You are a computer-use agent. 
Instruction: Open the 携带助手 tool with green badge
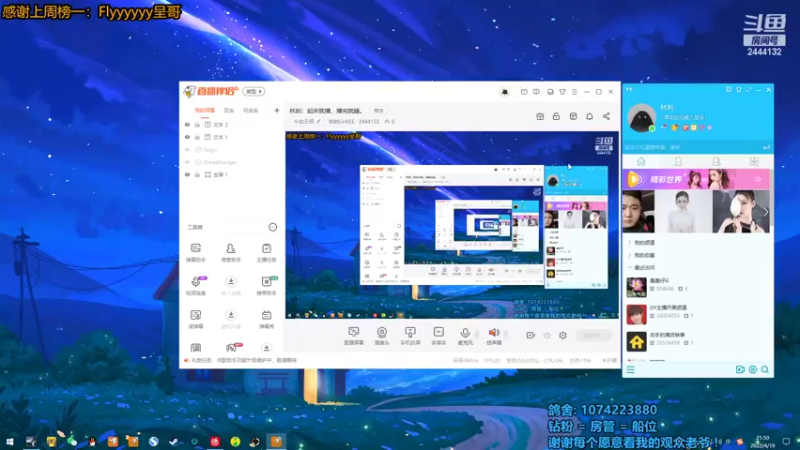(266, 285)
